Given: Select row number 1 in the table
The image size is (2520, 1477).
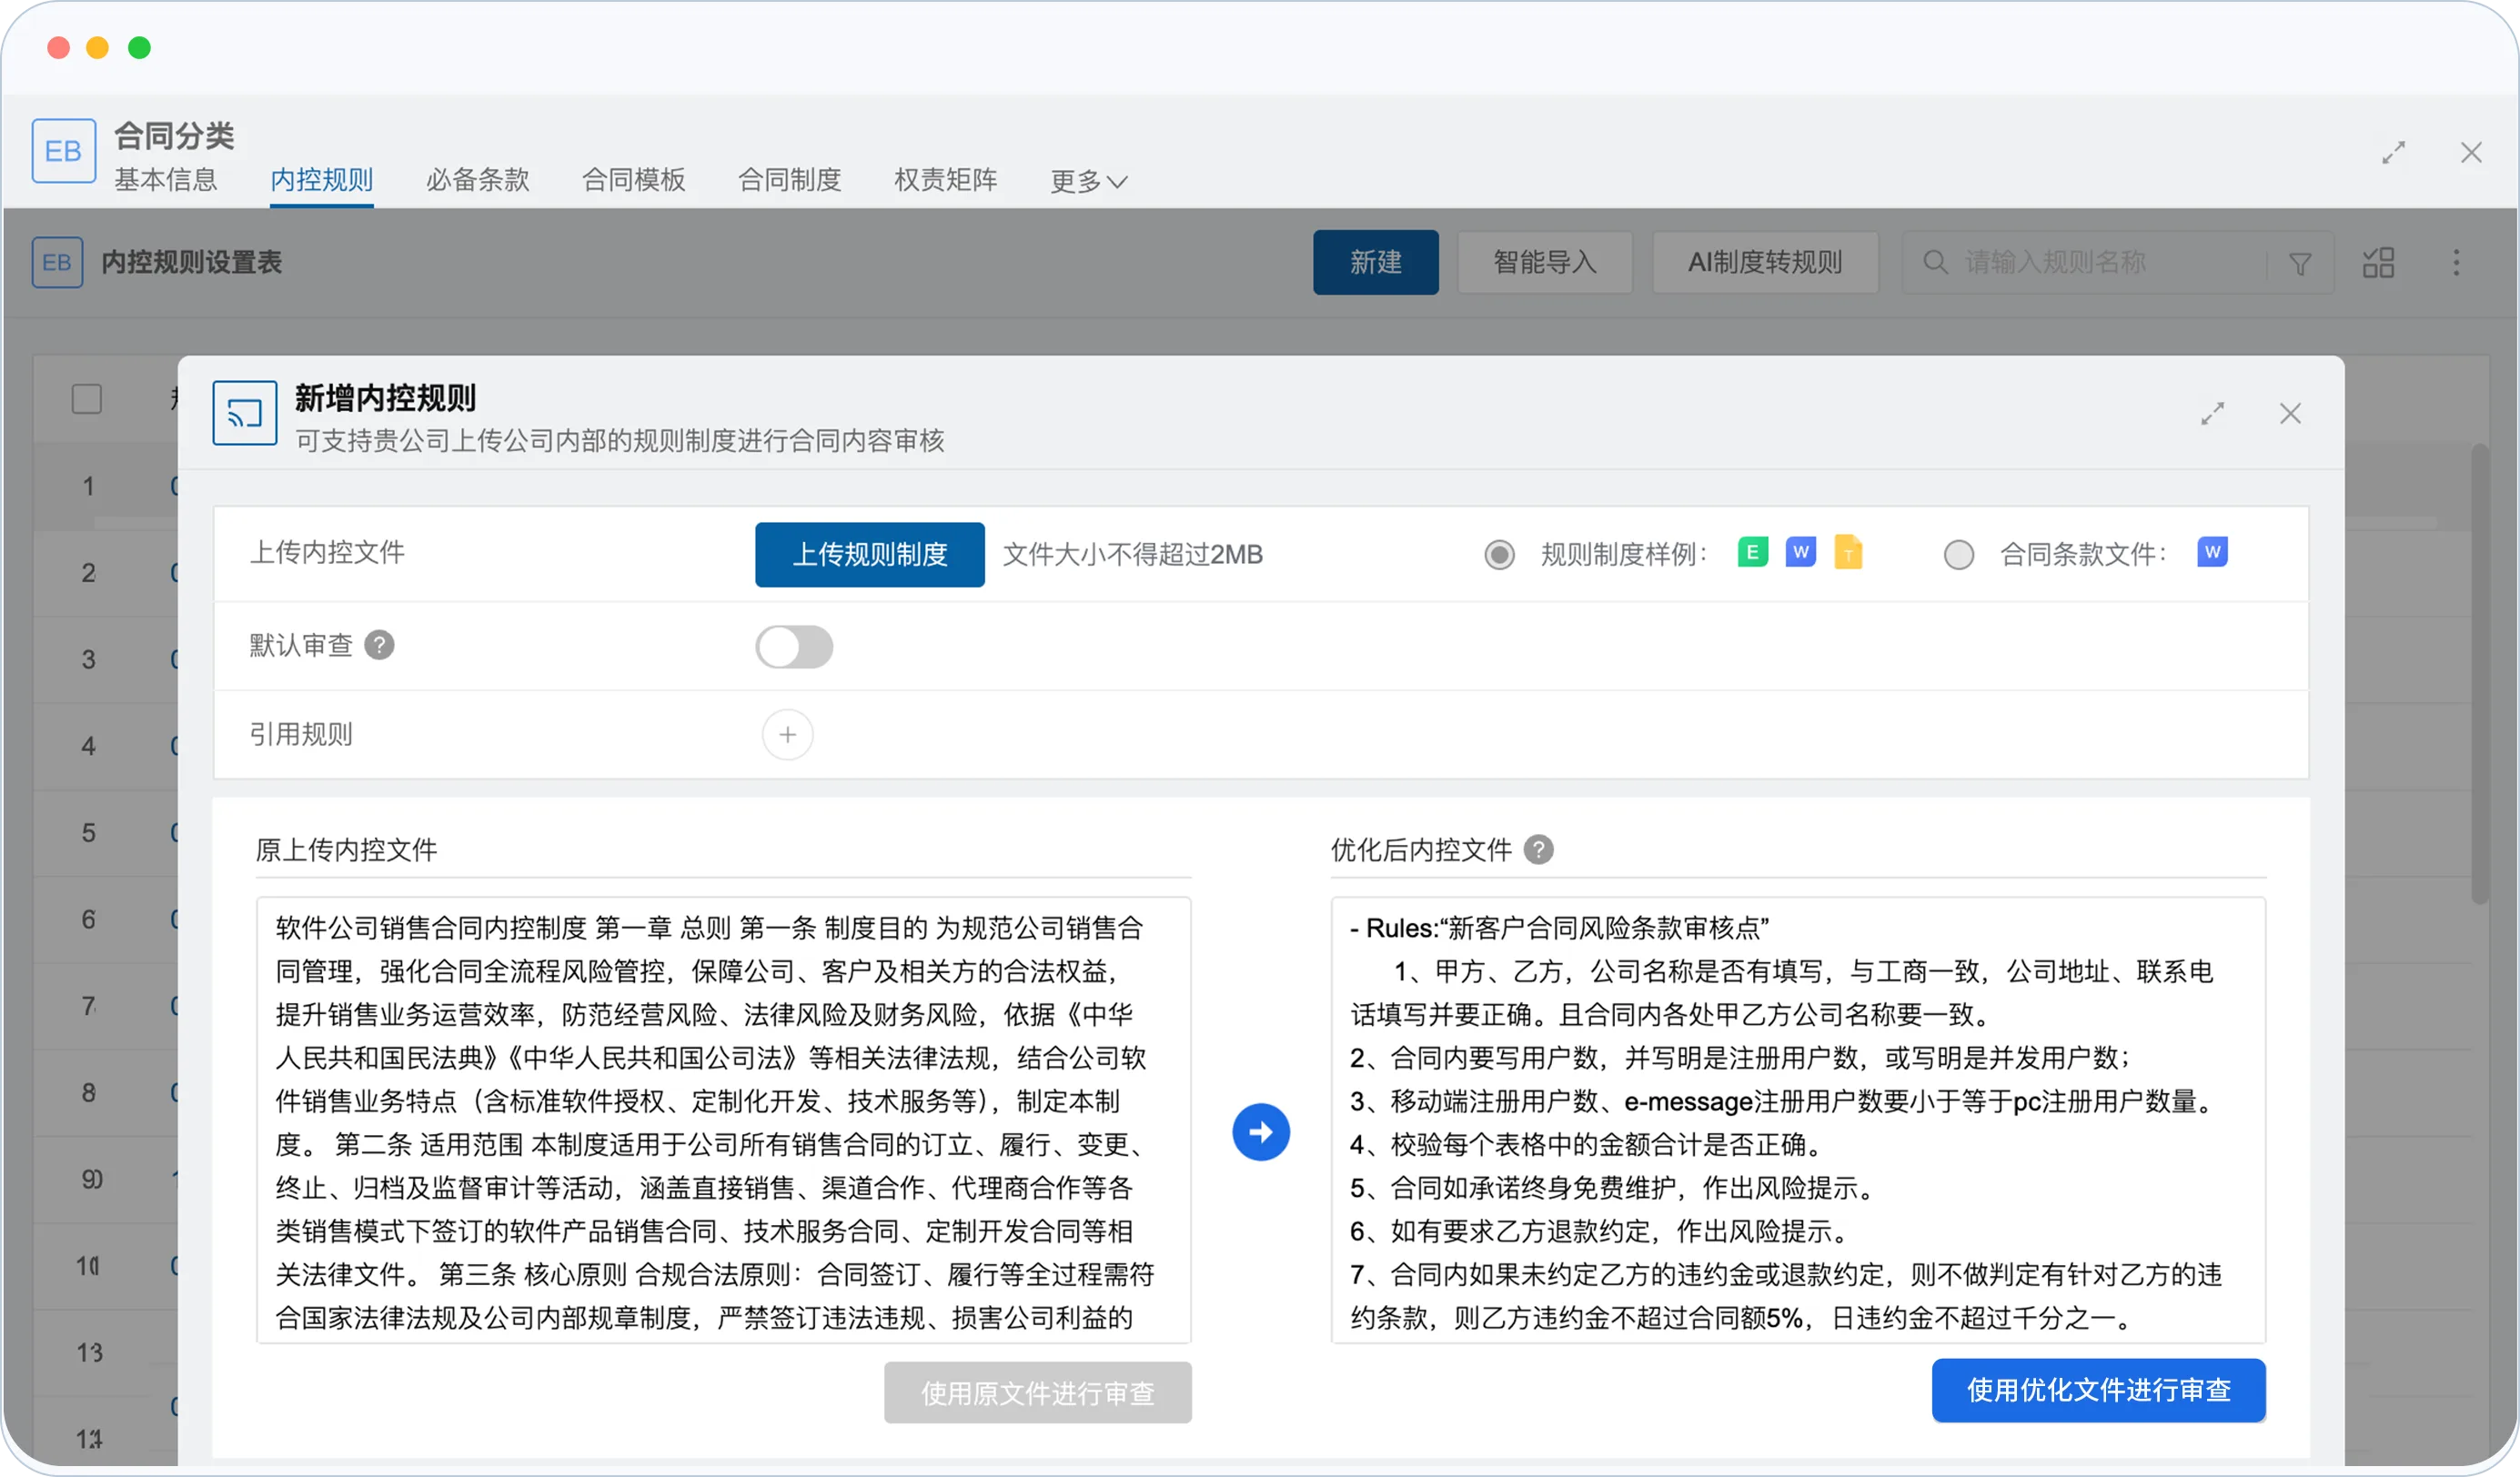Looking at the screenshot, I should click(x=88, y=487).
